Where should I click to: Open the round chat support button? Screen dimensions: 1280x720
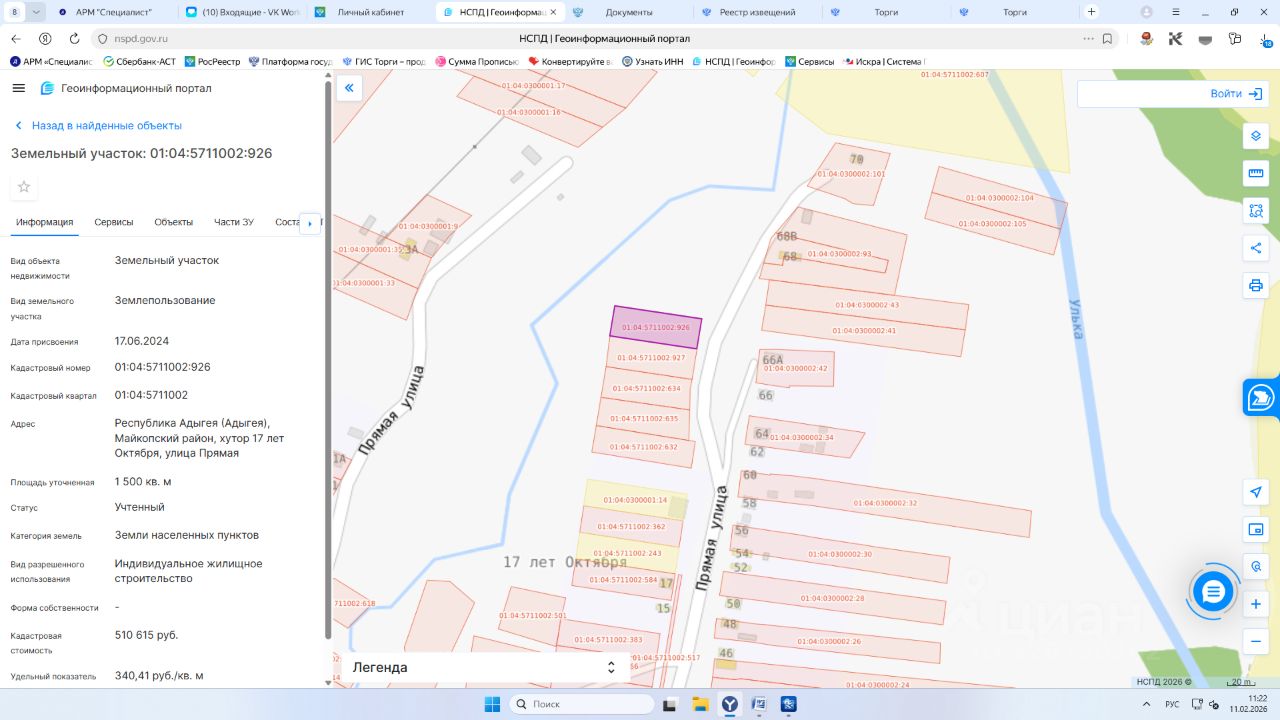[x=1214, y=592]
